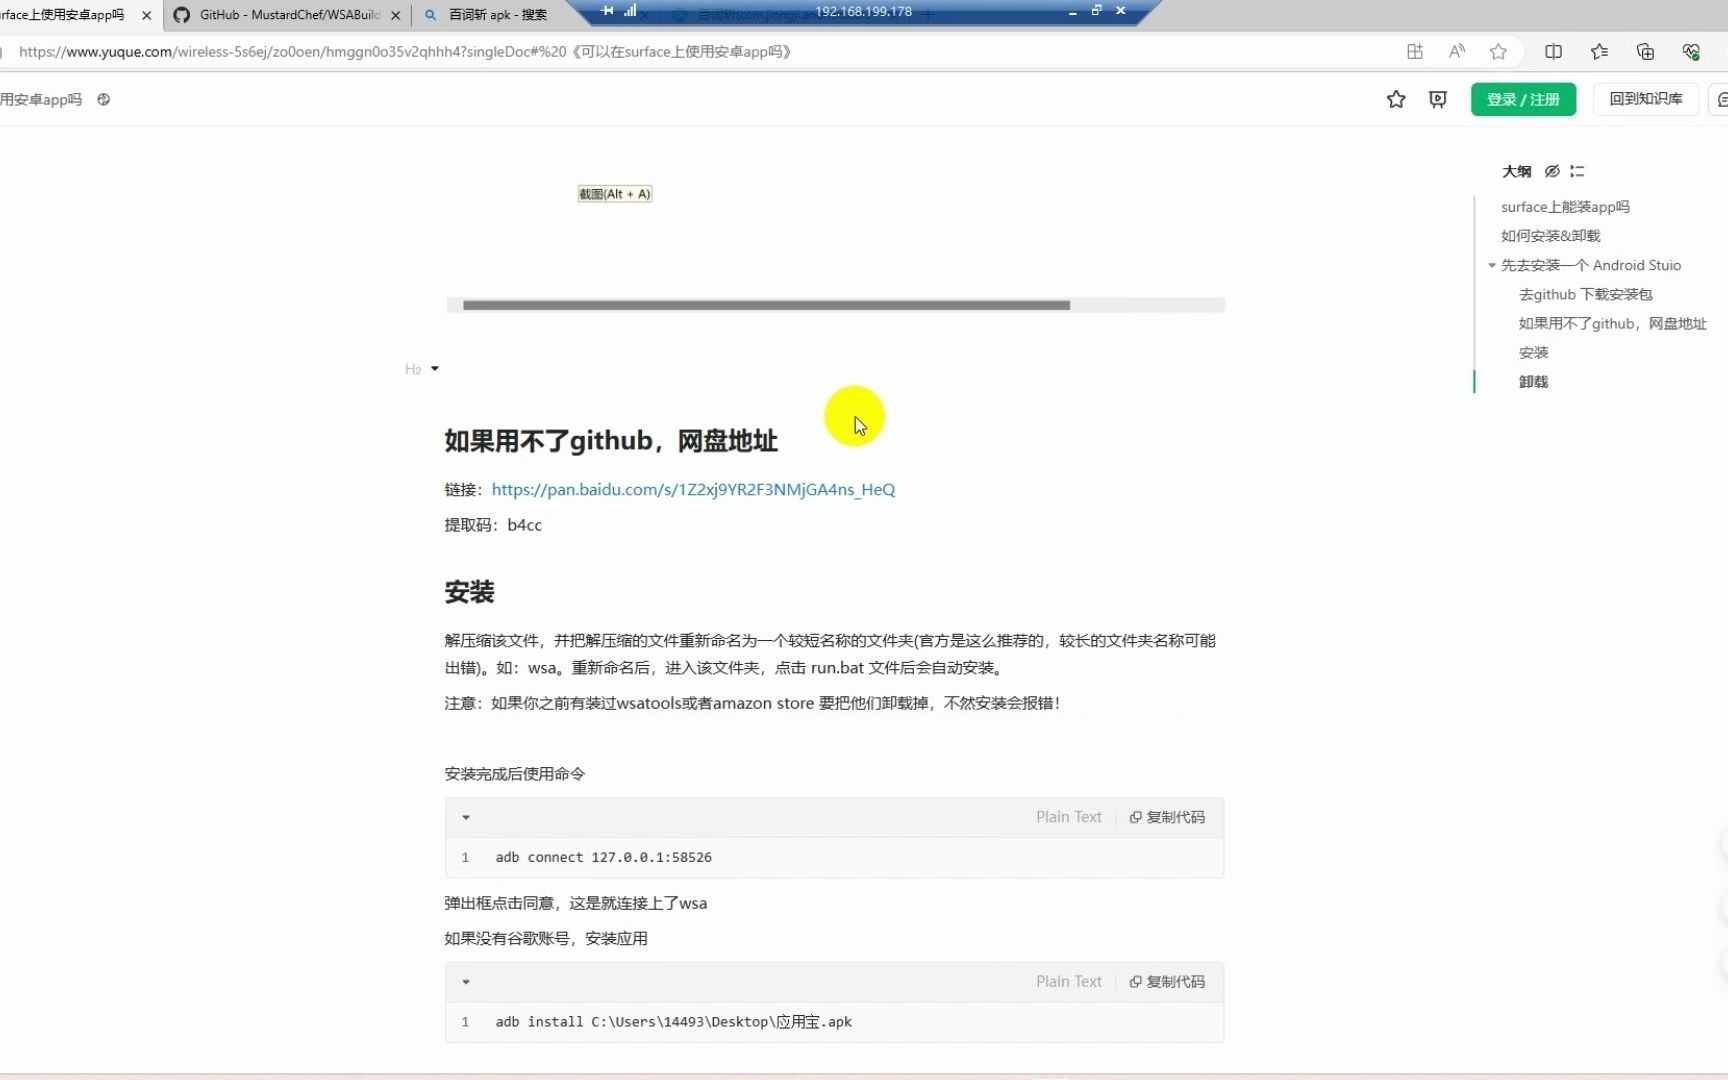Click the 注意 paragraph about wsatools and amazon store

click(x=752, y=703)
